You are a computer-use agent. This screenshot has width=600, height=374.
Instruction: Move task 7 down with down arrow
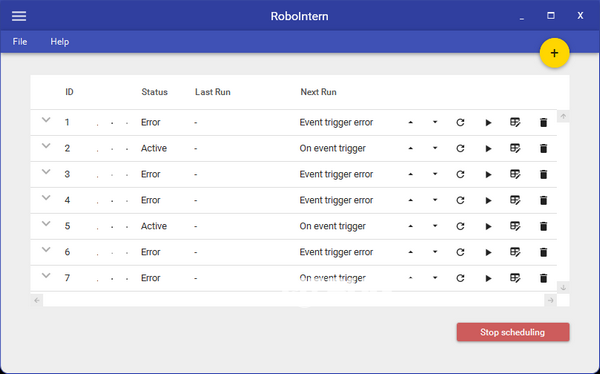[435, 278]
